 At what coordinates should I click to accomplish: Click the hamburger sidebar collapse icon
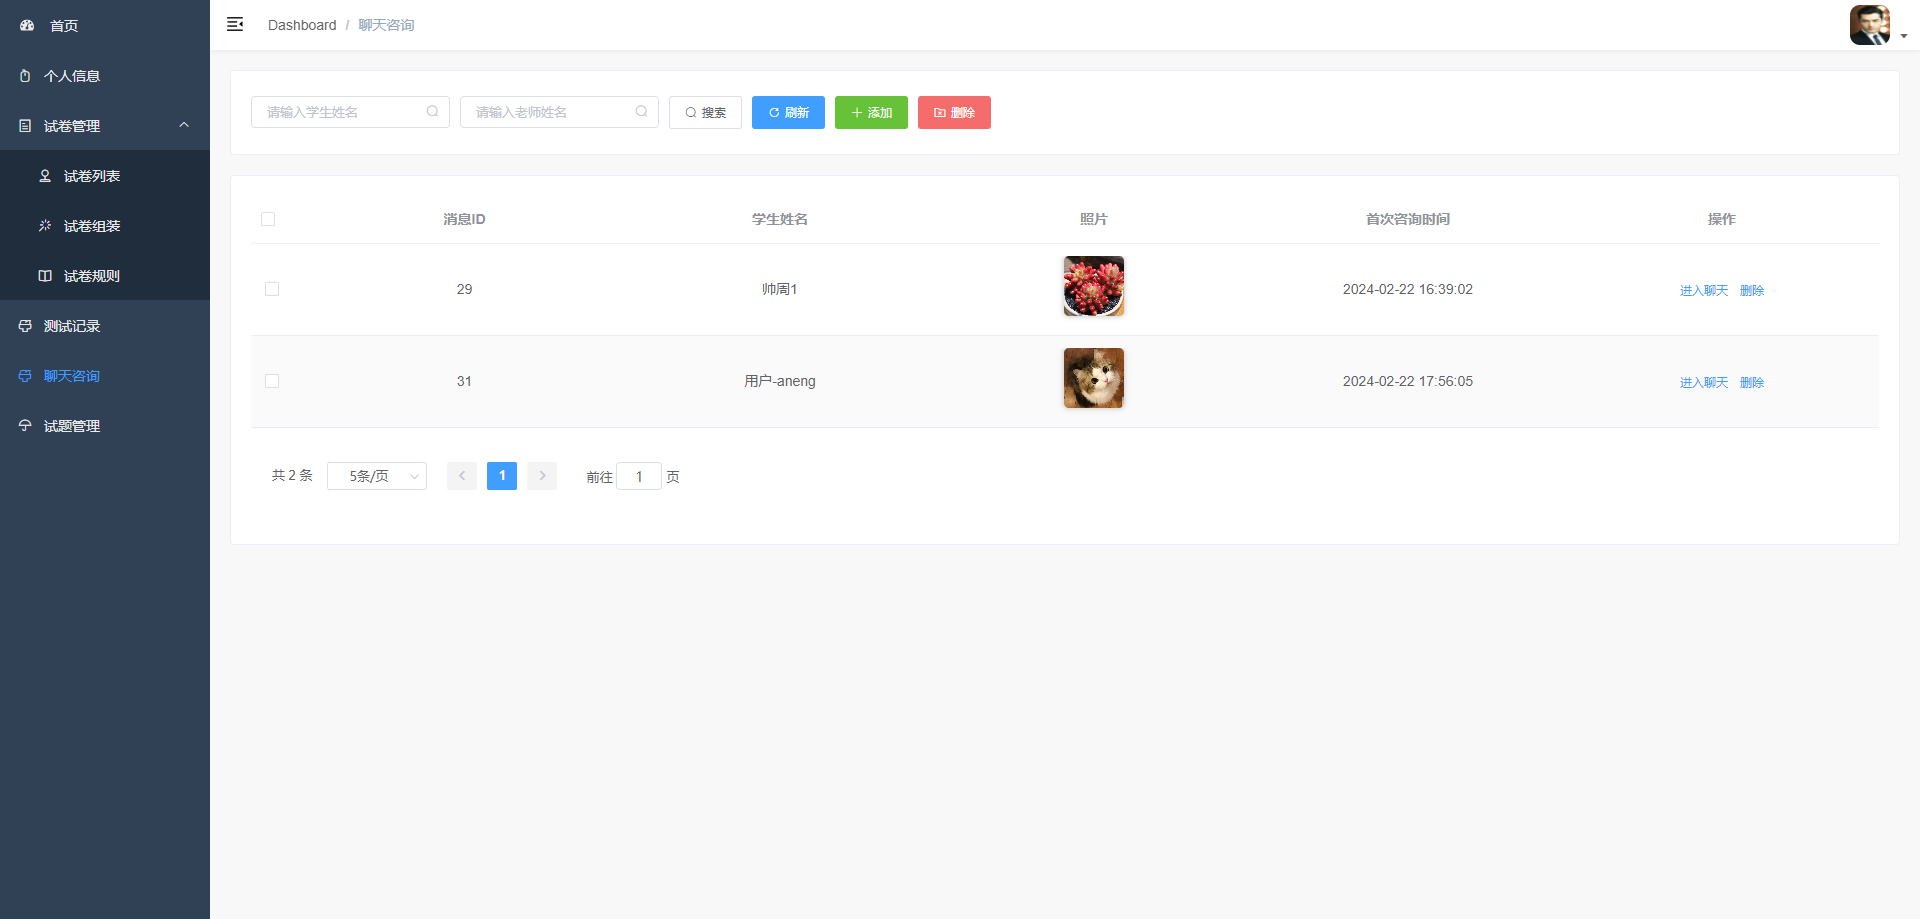point(235,24)
